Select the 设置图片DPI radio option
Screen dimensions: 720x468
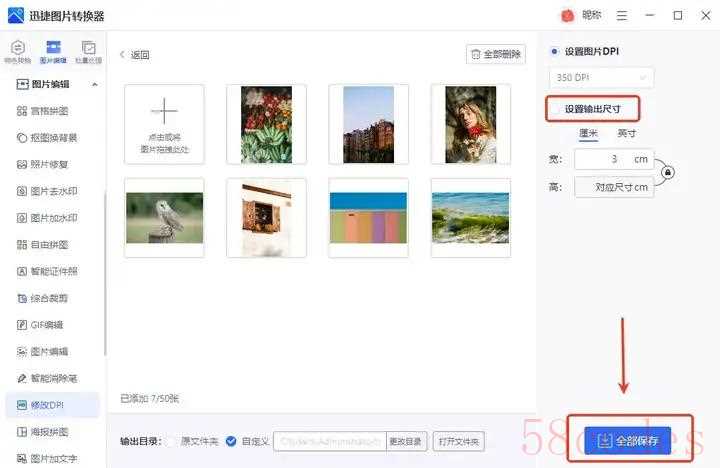(x=555, y=51)
